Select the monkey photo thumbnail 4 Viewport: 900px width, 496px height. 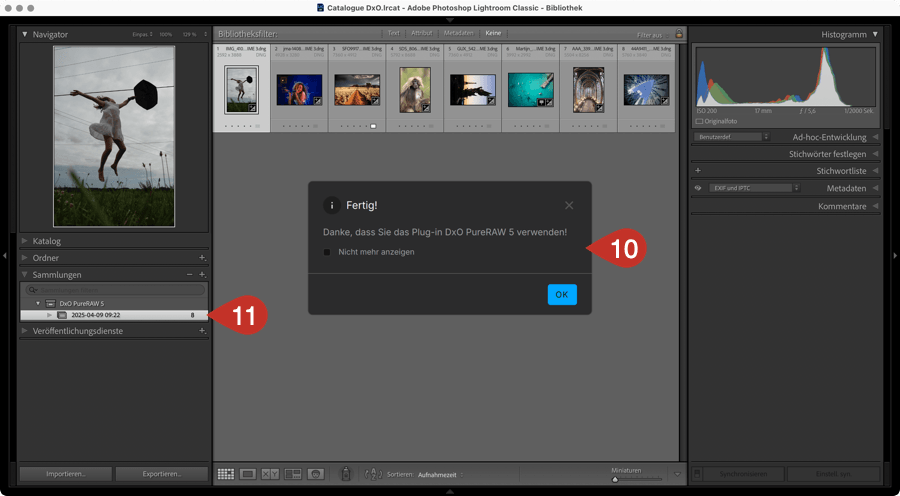(x=415, y=90)
